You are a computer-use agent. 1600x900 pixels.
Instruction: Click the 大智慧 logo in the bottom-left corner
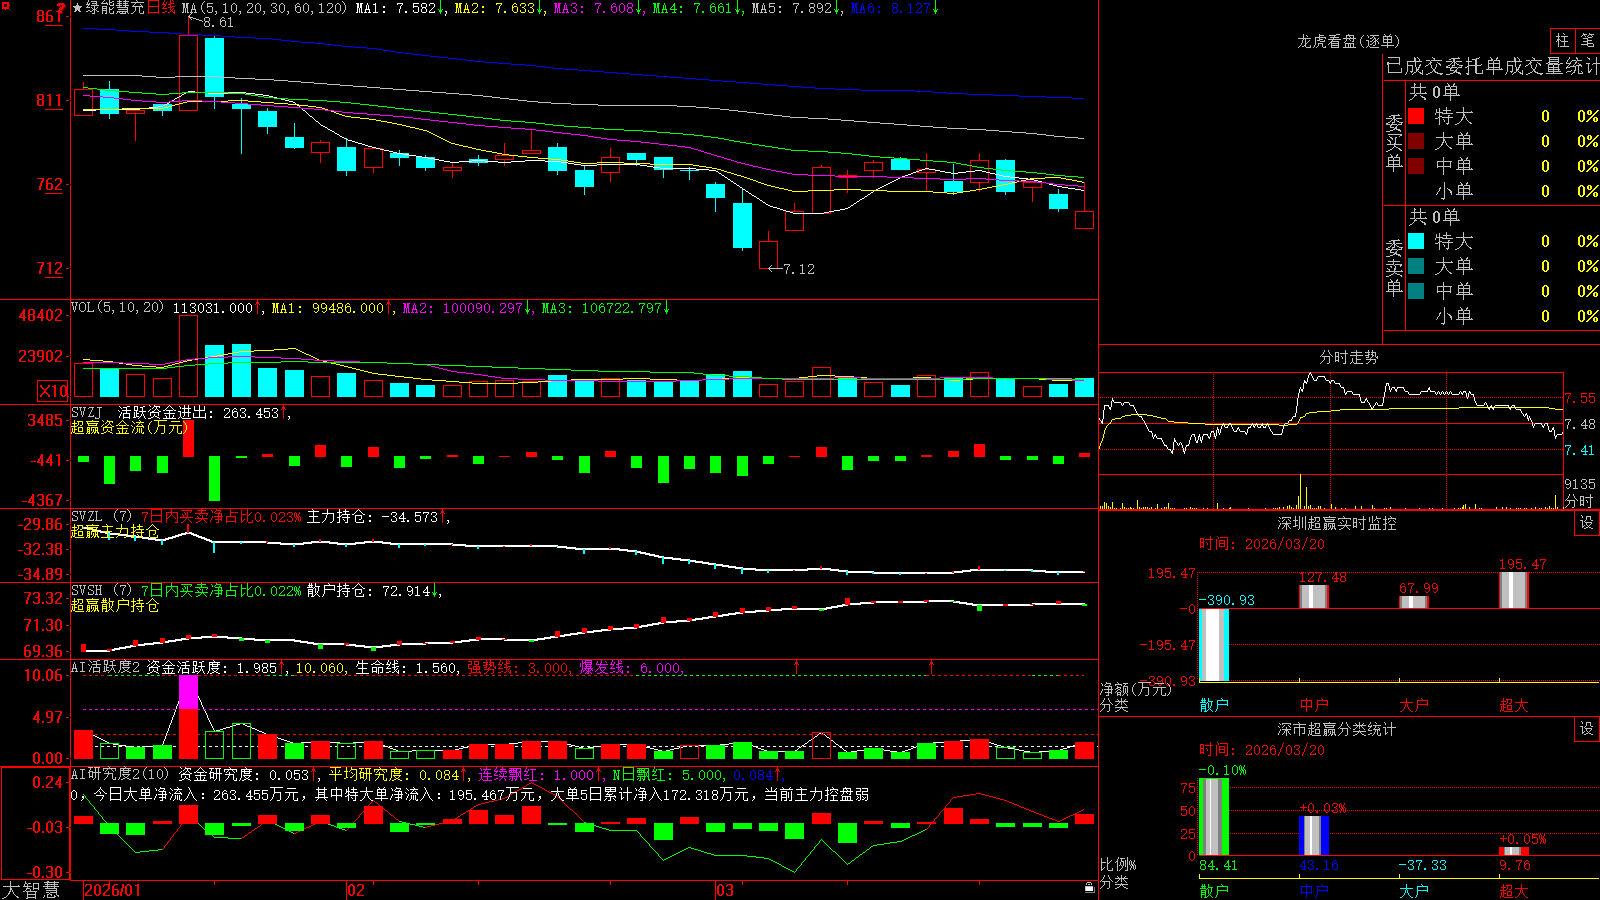[31, 890]
